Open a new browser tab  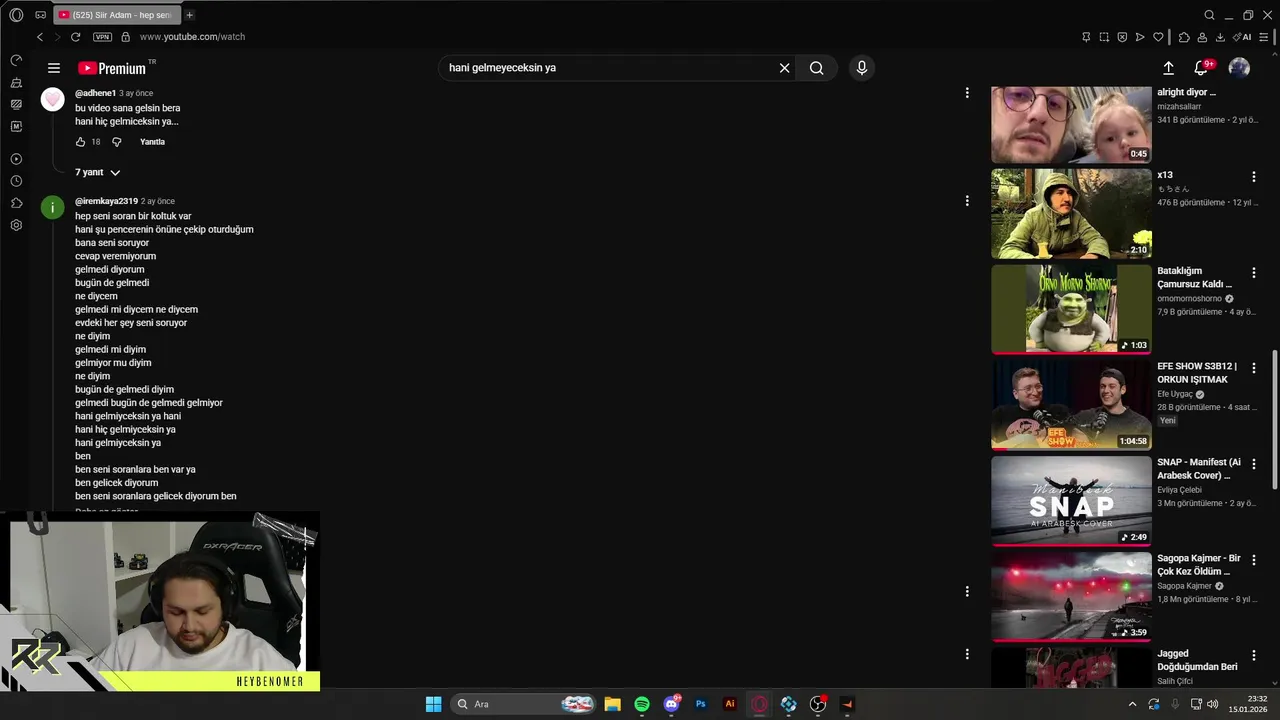190,15
